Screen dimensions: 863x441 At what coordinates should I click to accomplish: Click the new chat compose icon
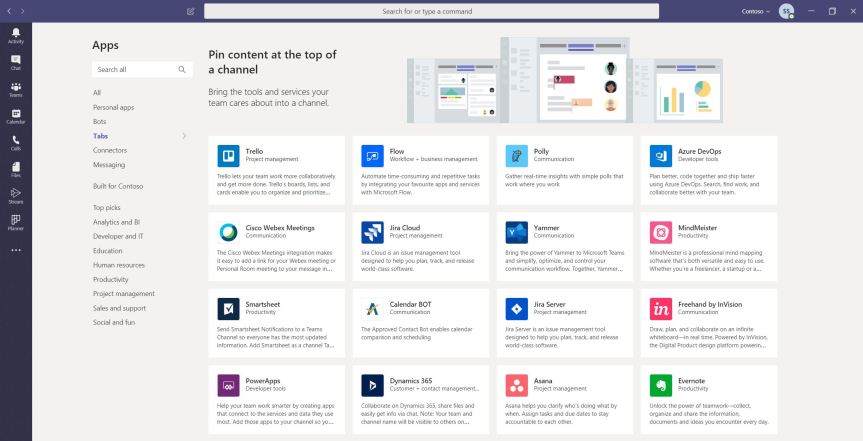pyautogui.click(x=191, y=11)
